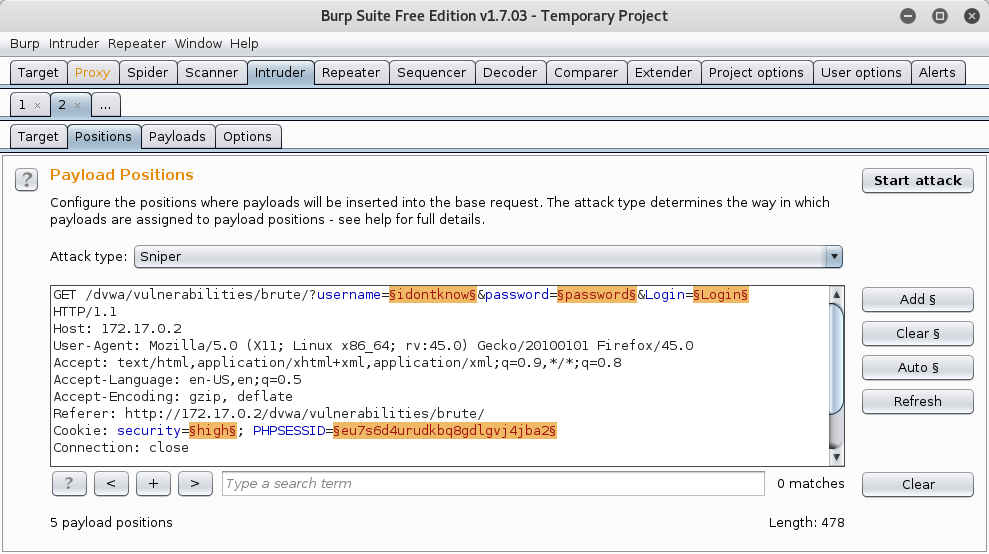
Task: Open the Payloads sub-tab
Action: (177, 137)
